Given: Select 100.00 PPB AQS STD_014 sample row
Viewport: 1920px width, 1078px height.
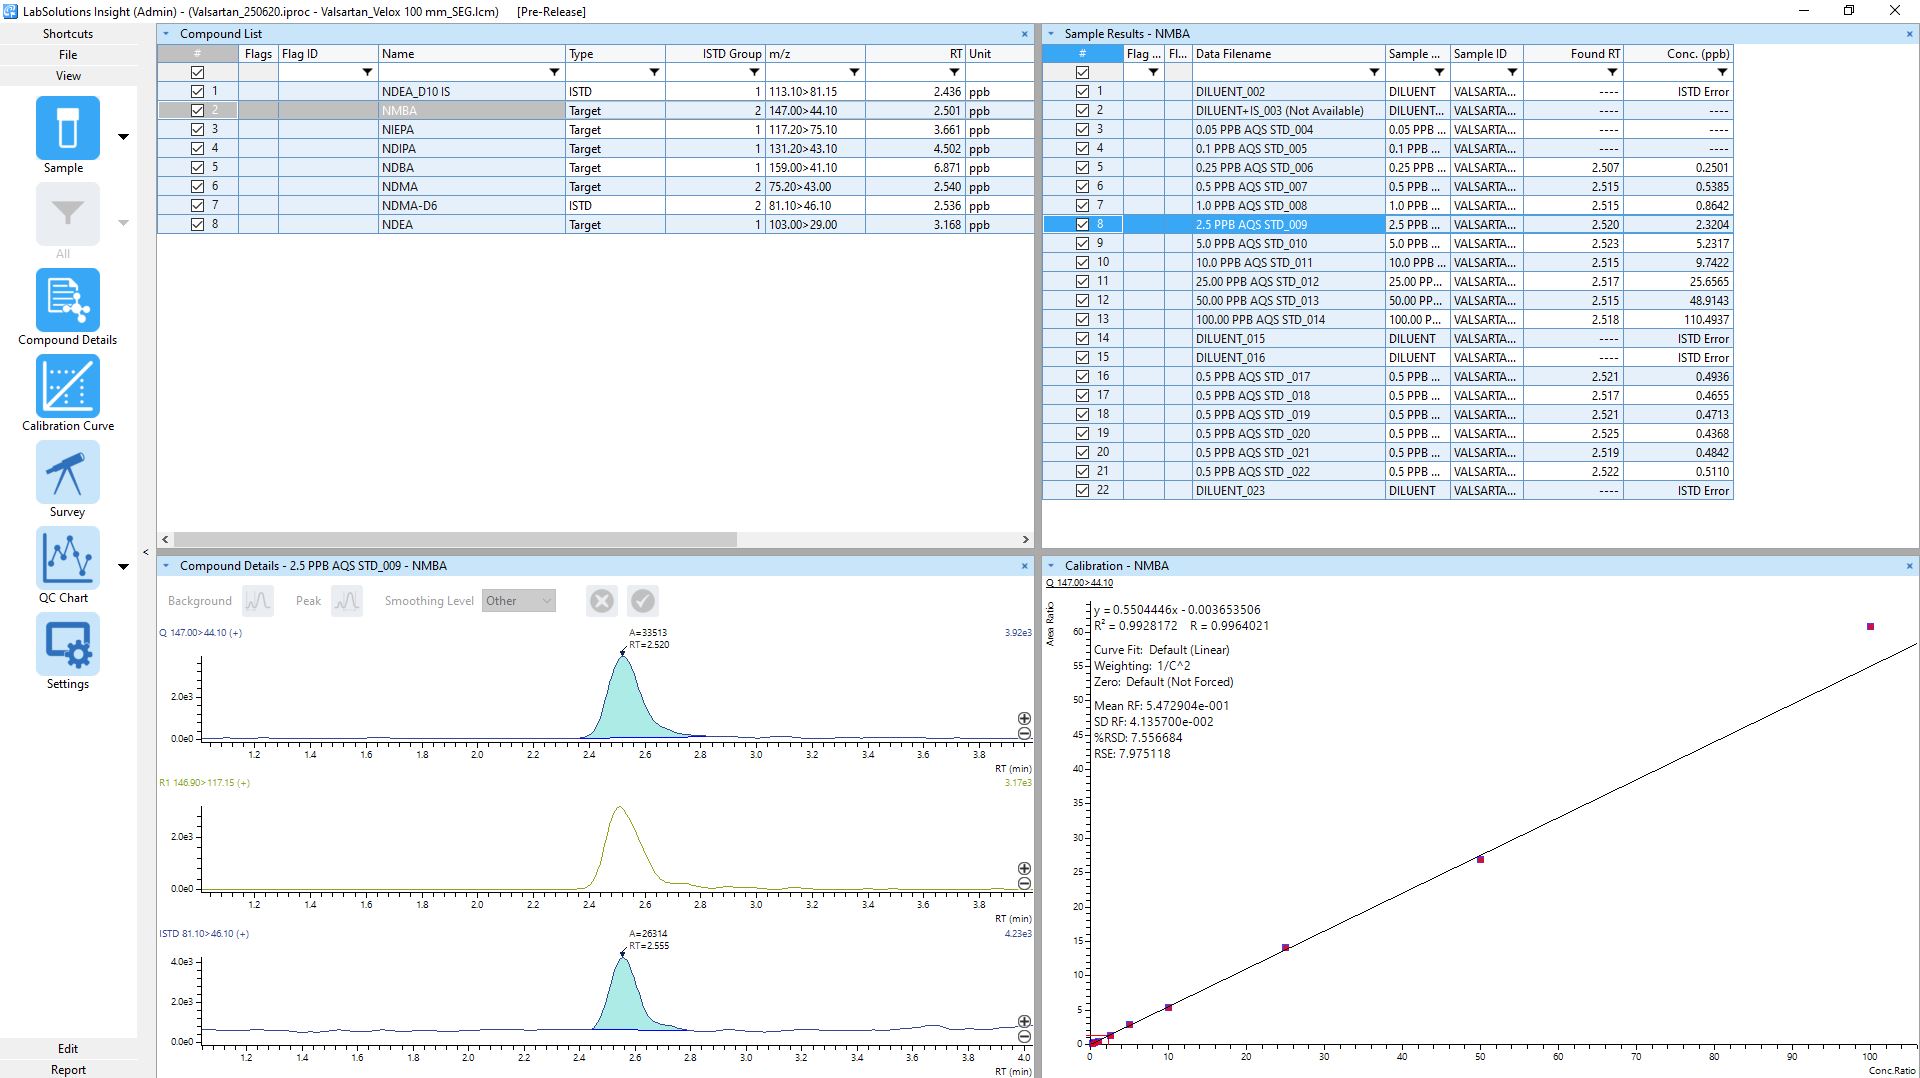Looking at the screenshot, I should (1388, 319).
